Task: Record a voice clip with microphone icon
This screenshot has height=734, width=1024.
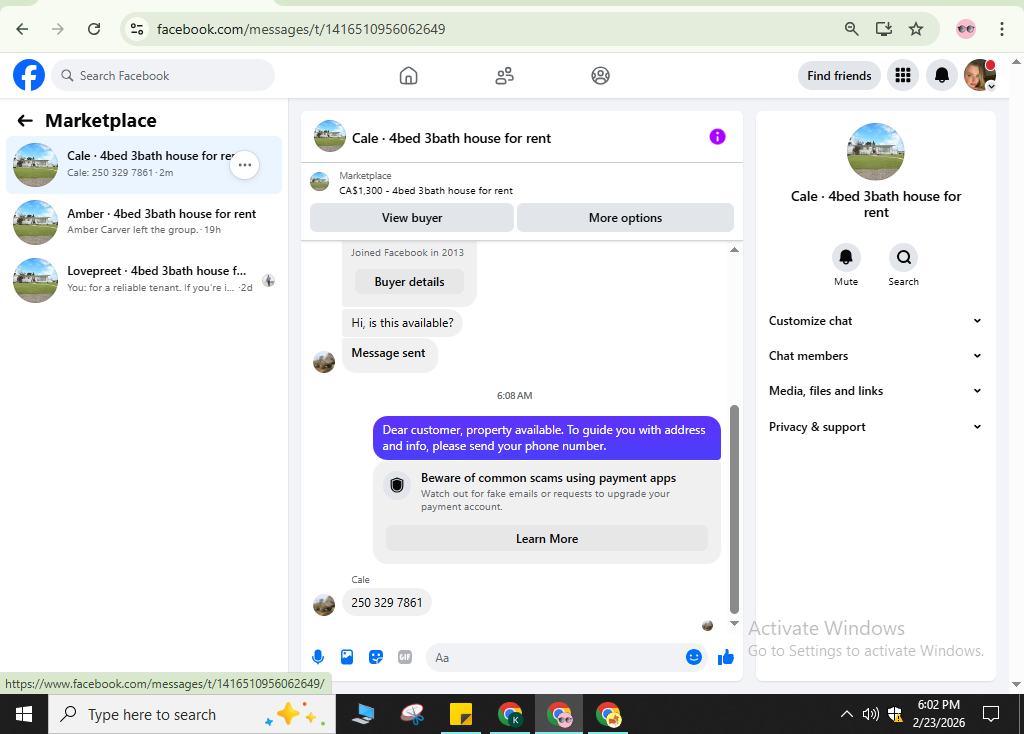Action: point(318,657)
